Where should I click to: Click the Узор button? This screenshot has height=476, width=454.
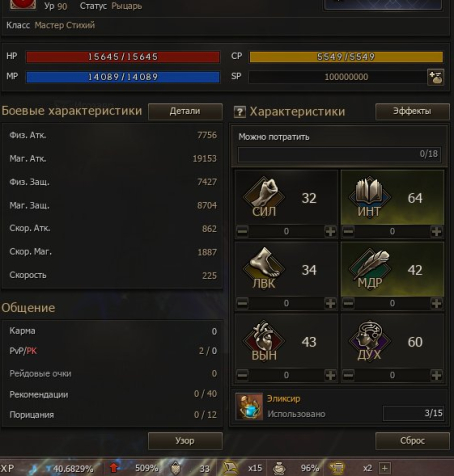(185, 441)
